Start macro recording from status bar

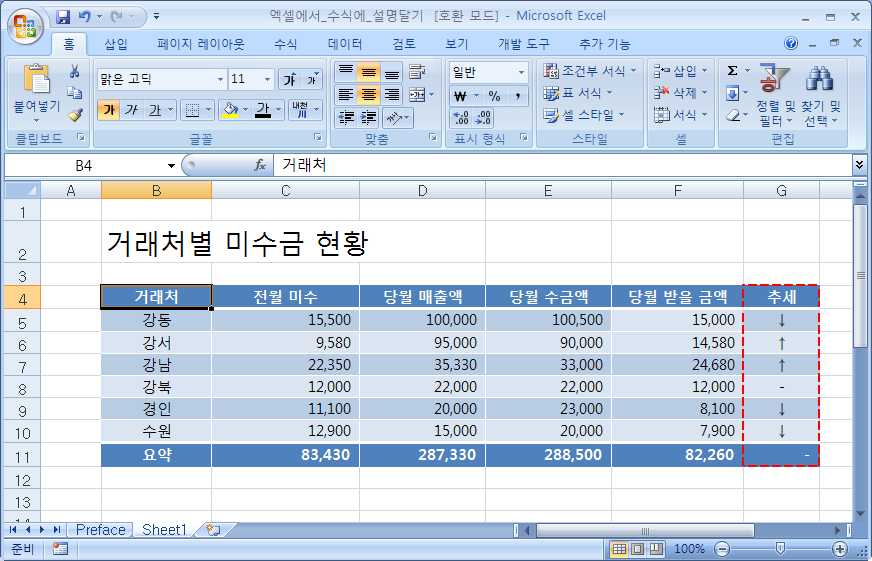(x=60, y=549)
